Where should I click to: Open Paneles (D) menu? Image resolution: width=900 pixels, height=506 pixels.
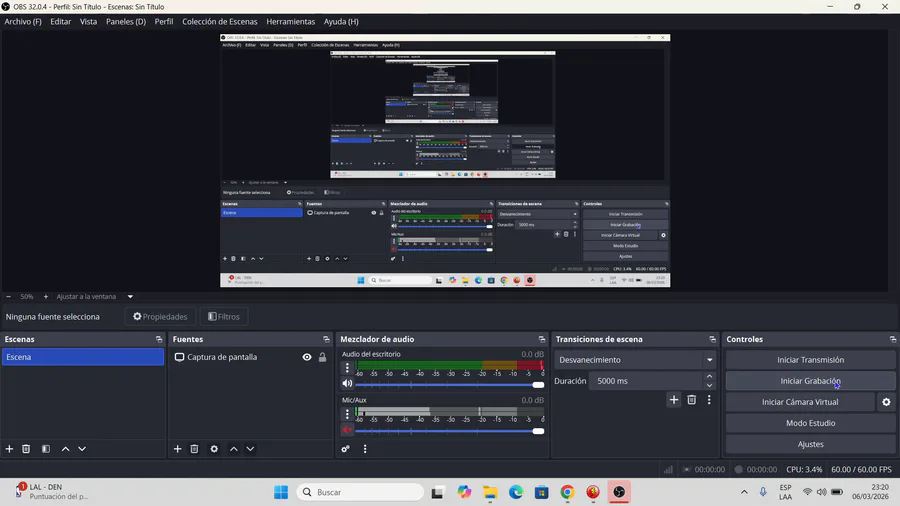[x=126, y=21]
